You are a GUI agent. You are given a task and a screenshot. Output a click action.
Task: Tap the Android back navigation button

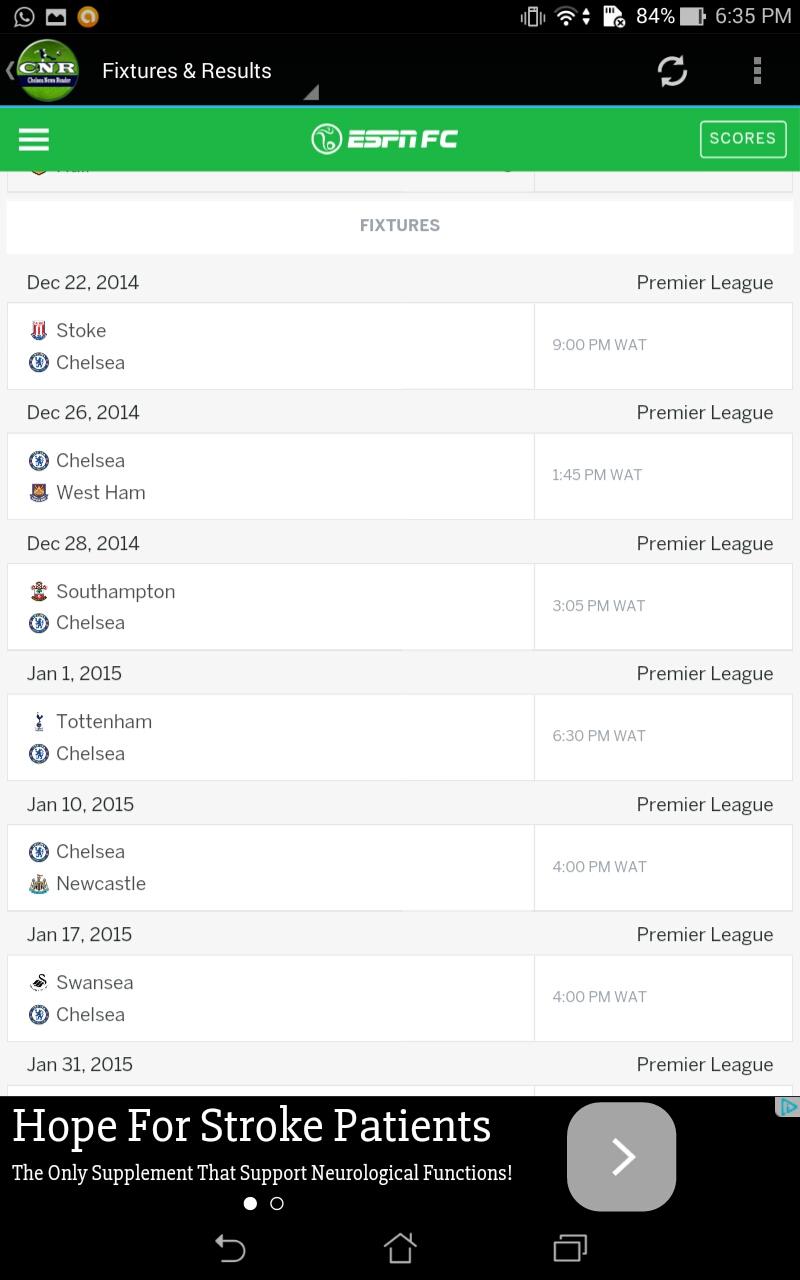[230, 1247]
